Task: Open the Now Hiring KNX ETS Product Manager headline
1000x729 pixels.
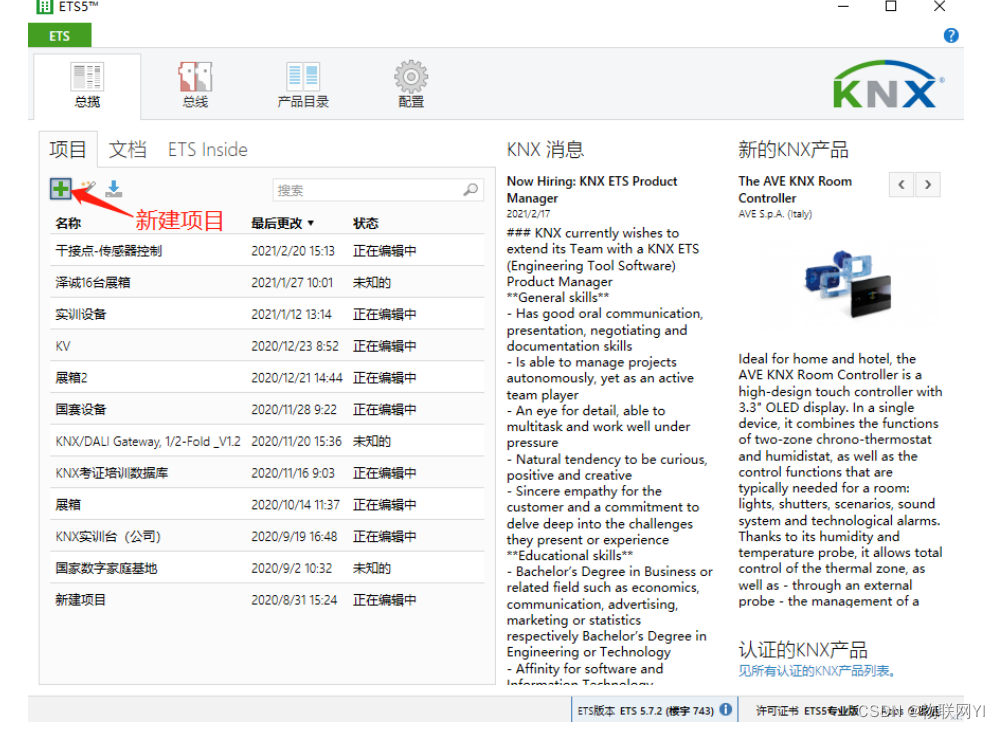Action: 592,189
